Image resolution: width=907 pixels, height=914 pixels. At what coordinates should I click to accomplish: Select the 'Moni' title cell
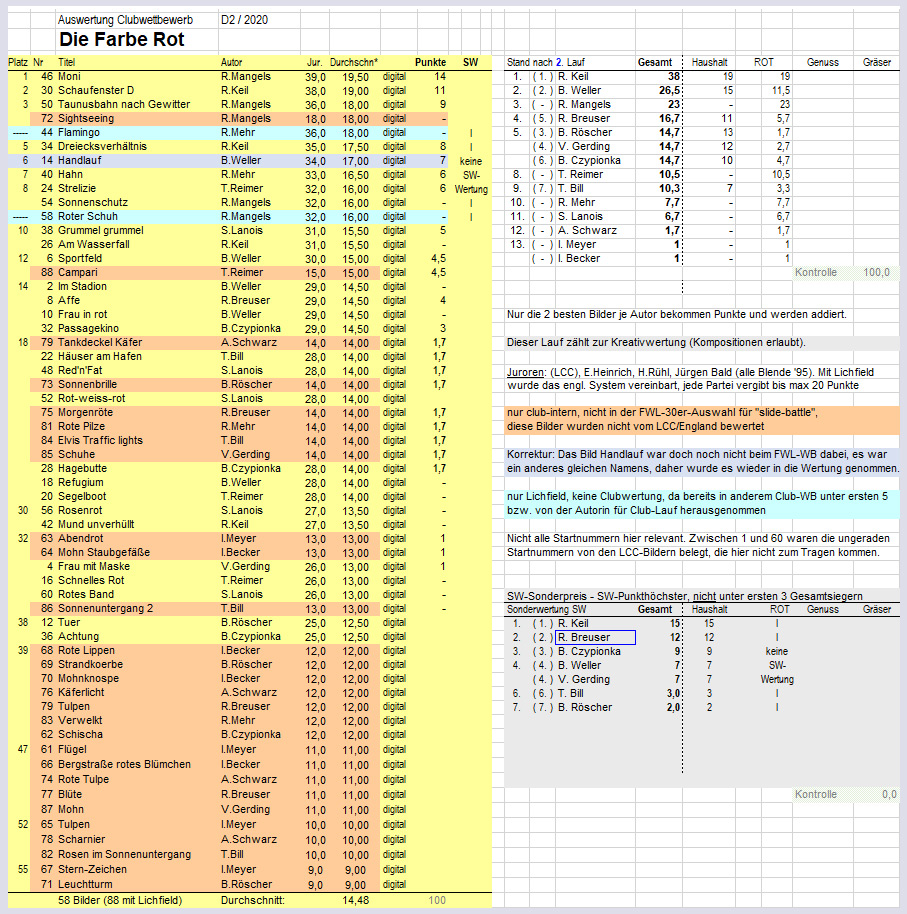(69, 76)
